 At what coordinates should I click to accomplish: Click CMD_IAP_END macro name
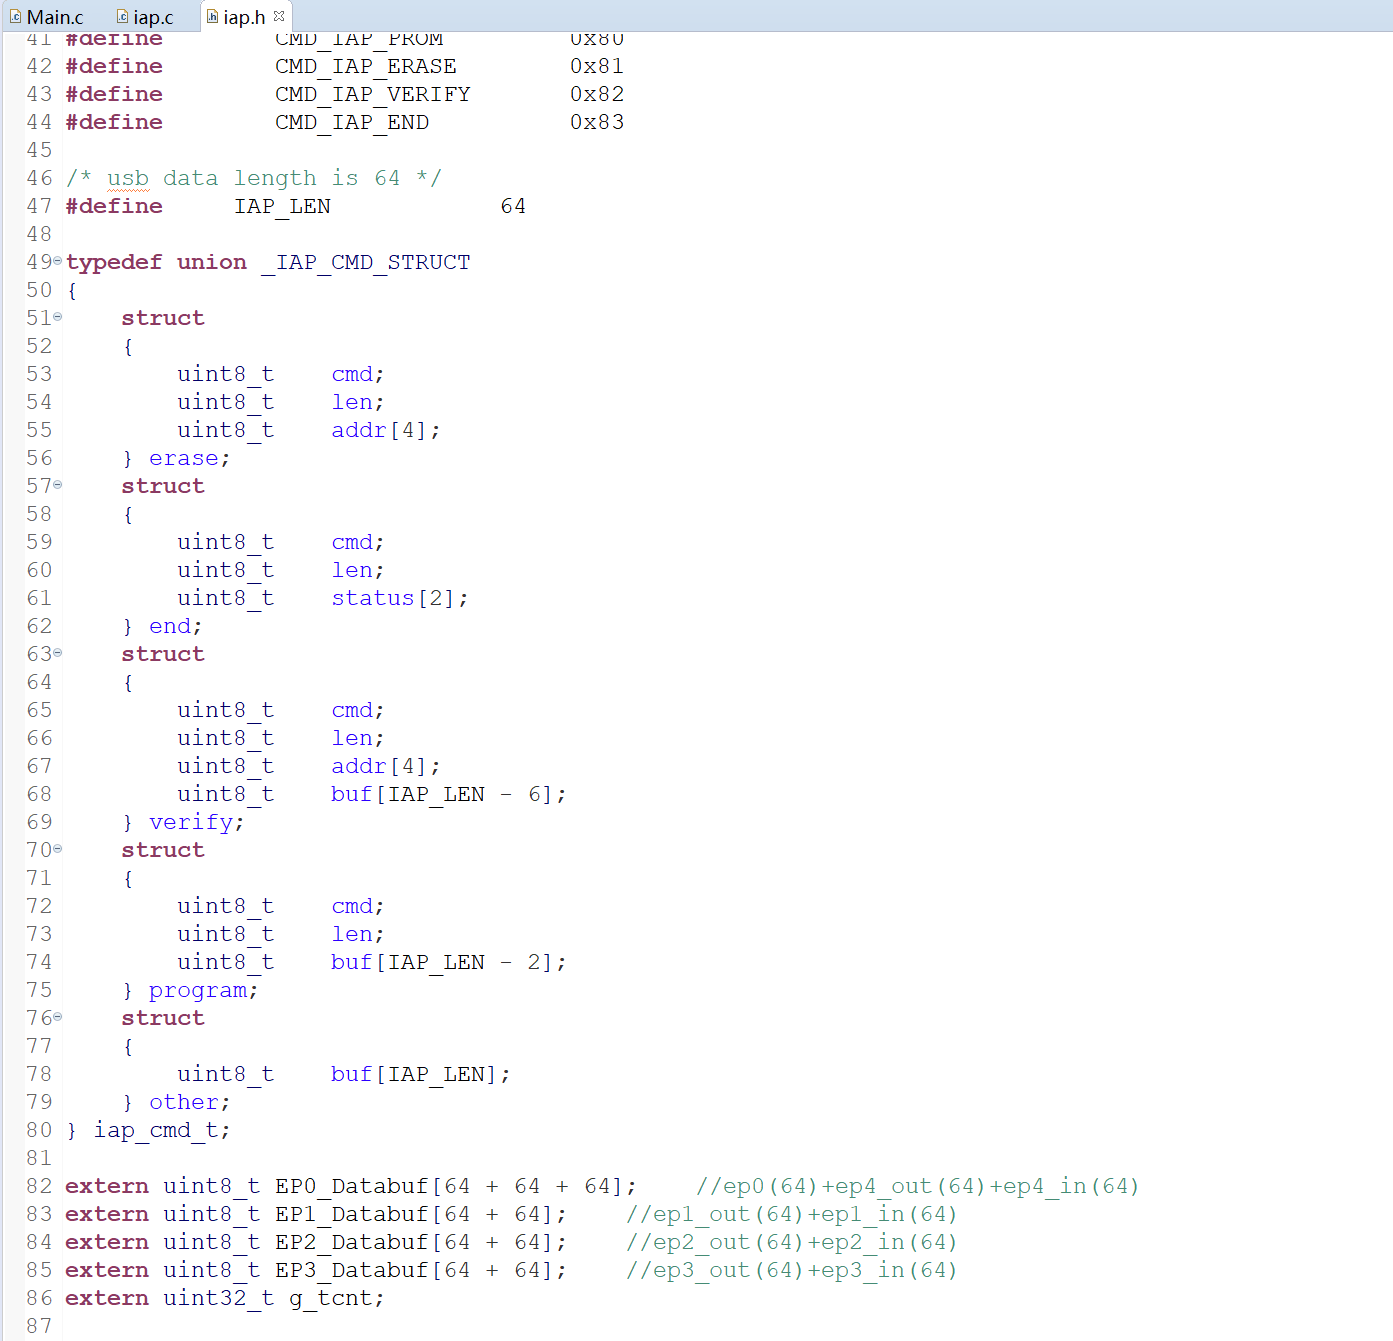click(x=352, y=122)
